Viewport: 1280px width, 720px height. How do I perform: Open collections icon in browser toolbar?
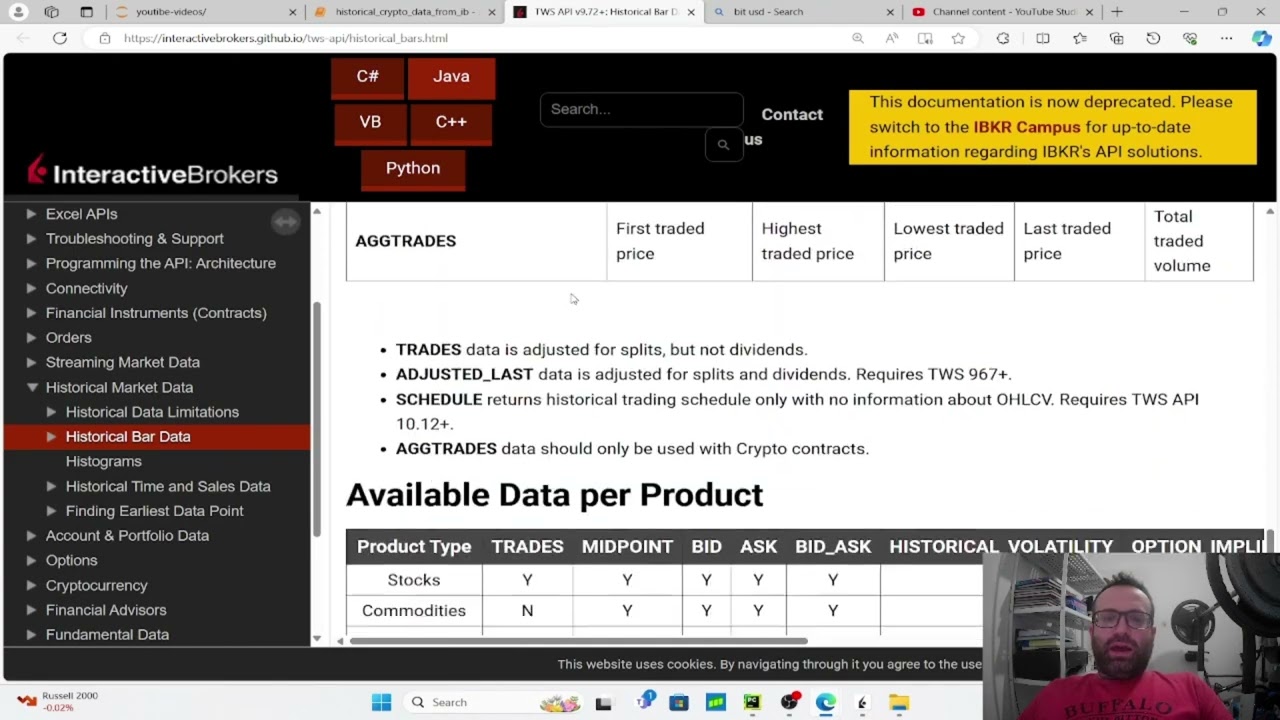1116,38
